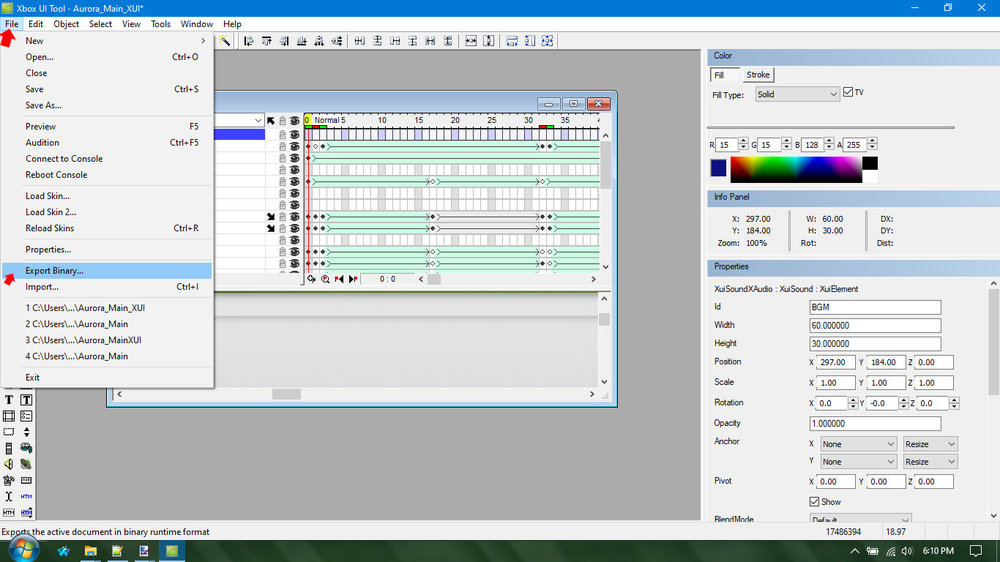Select the magic wand toolbar icon
The height and width of the screenshot is (562, 1000).
[224, 41]
